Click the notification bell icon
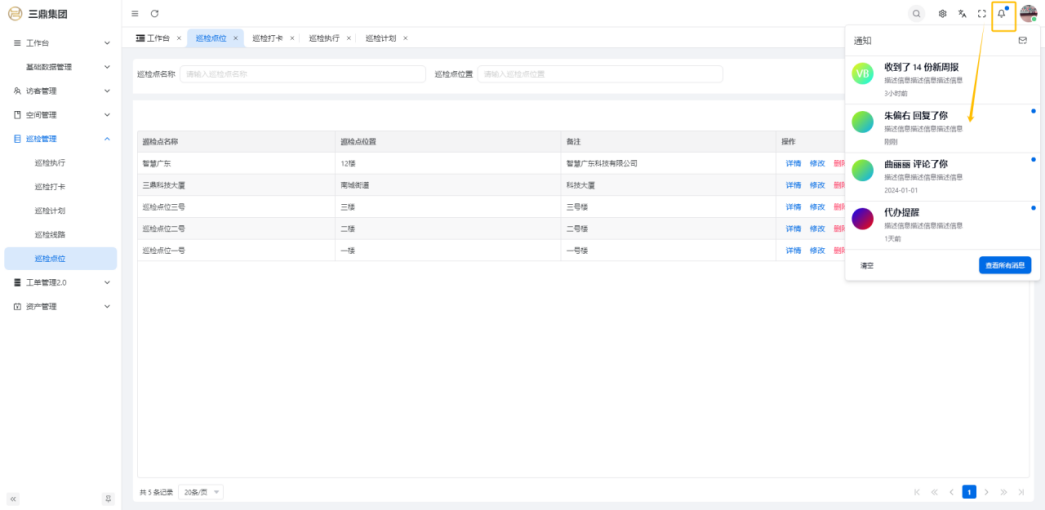Viewport: 1045px width, 510px height. point(1001,14)
